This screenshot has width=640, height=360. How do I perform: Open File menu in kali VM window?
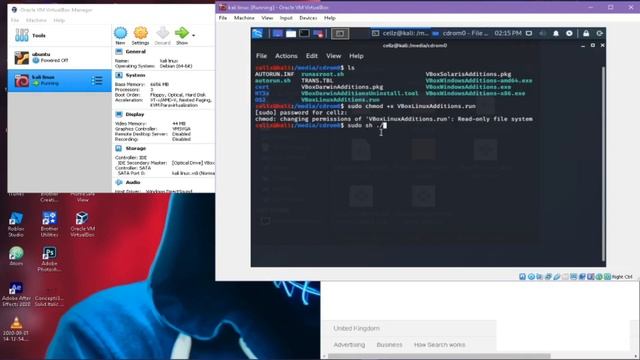(223, 18)
